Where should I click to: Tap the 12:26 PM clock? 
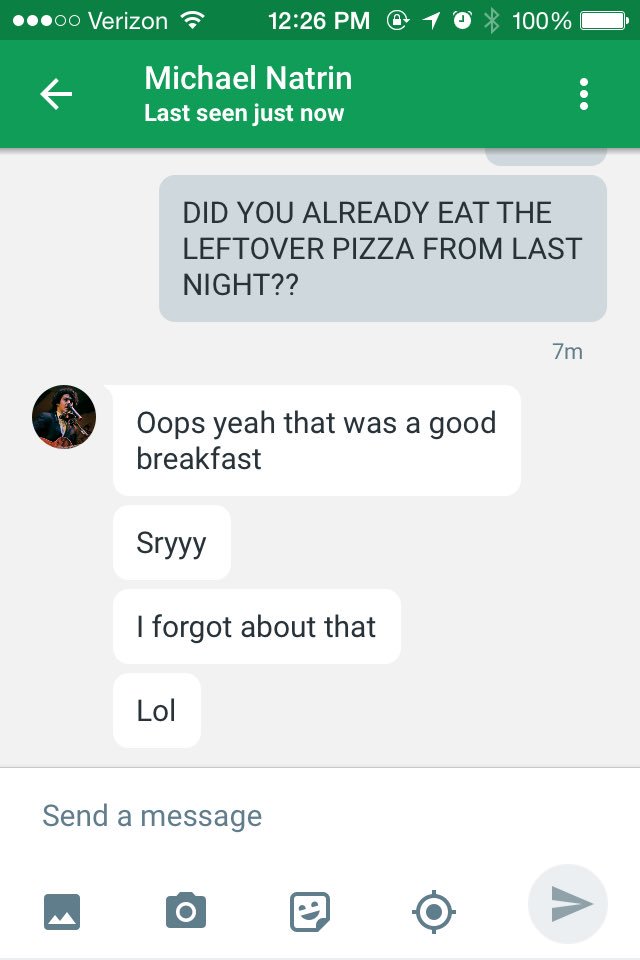click(319, 21)
